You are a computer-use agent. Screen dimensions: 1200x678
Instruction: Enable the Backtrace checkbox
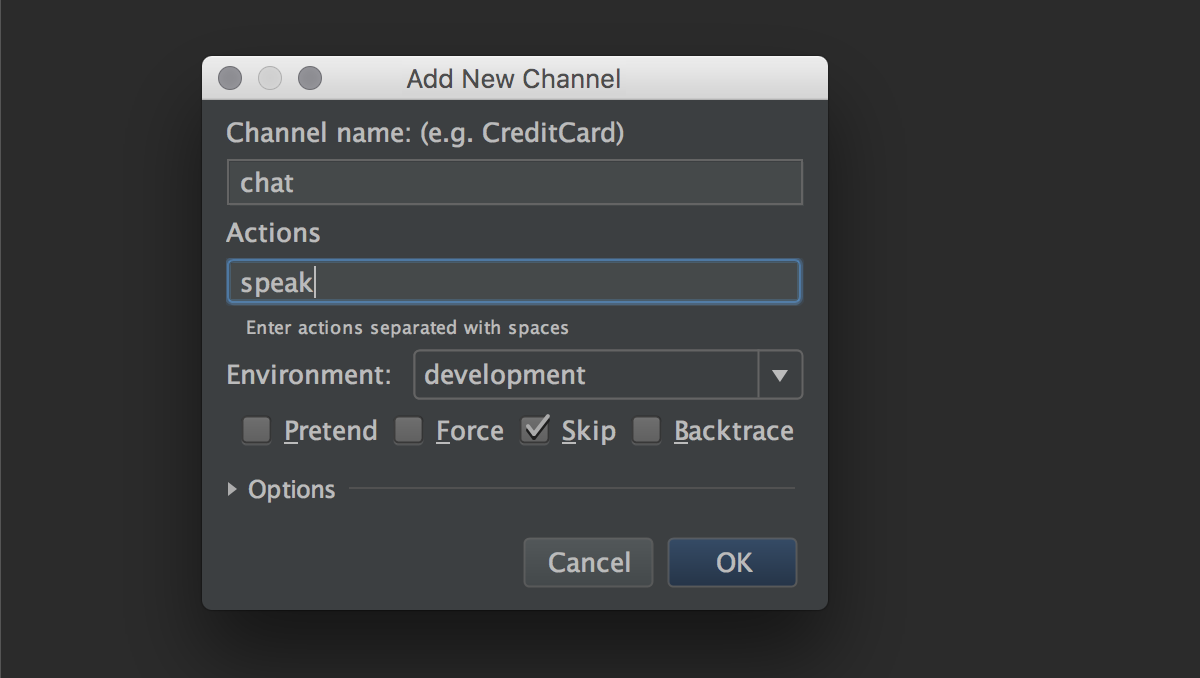[646, 431]
